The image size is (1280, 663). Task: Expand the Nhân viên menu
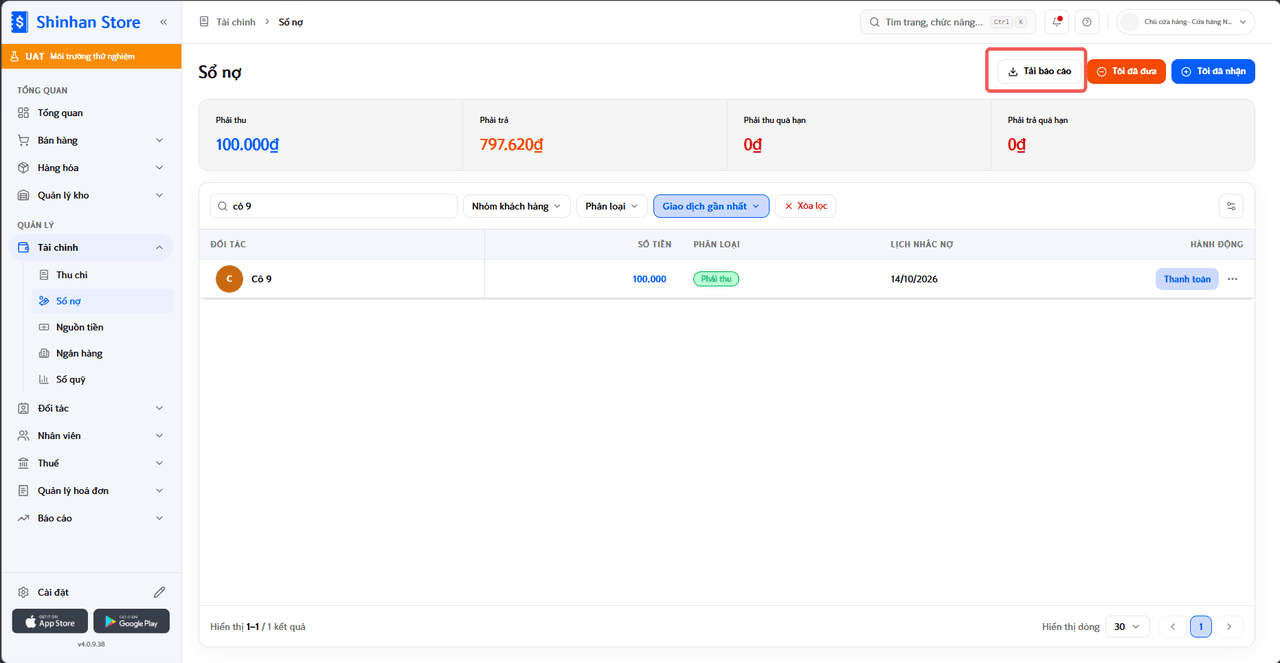click(x=91, y=436)
